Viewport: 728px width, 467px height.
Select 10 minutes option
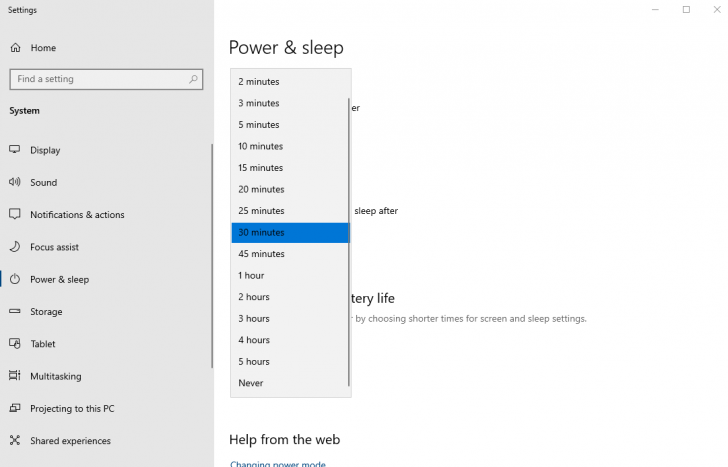pos(290,146)
